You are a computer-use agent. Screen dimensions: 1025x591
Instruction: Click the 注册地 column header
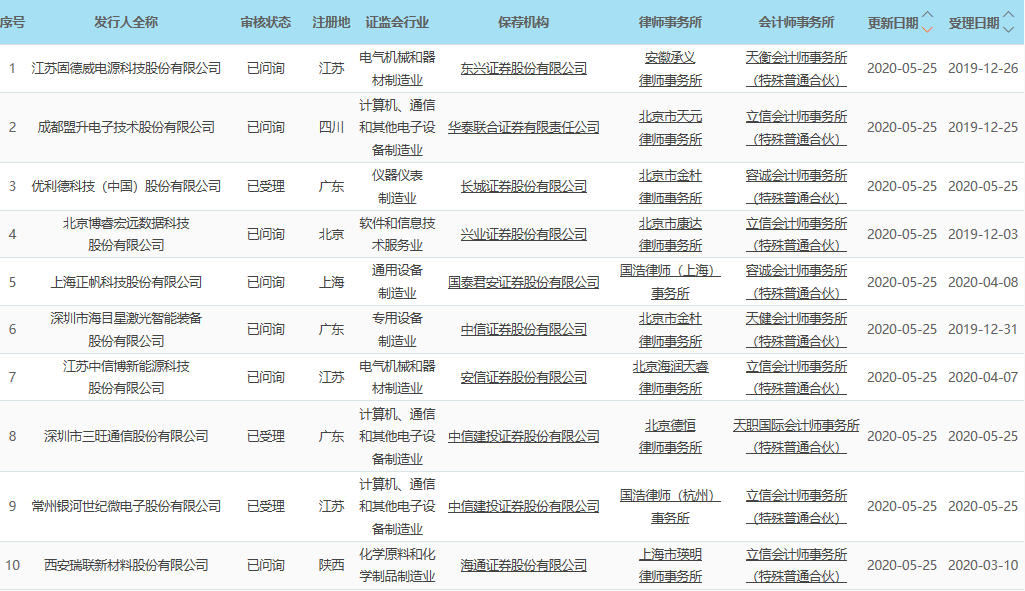click(x=331, y=22)
